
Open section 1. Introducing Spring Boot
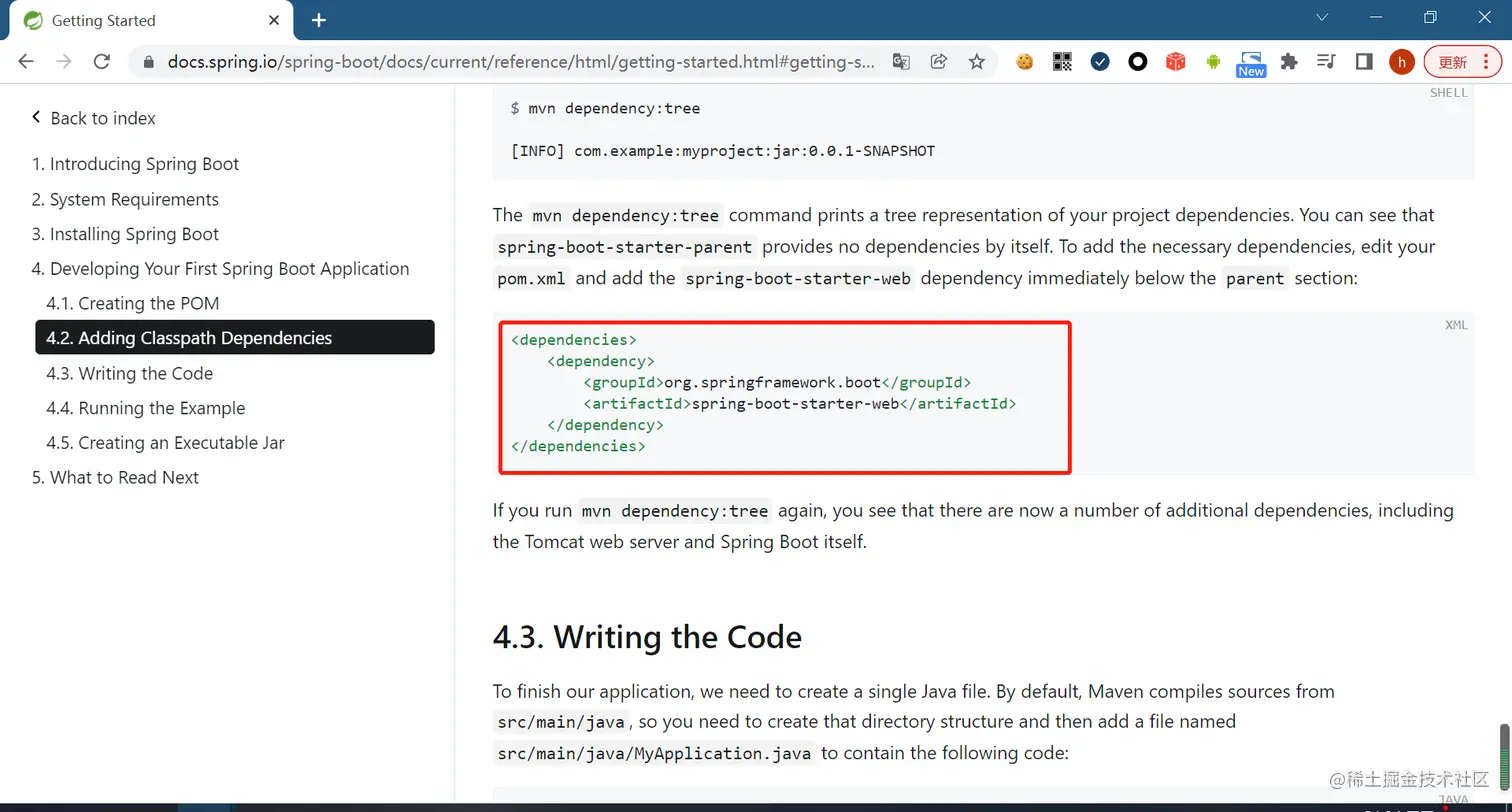coord(135,164)
